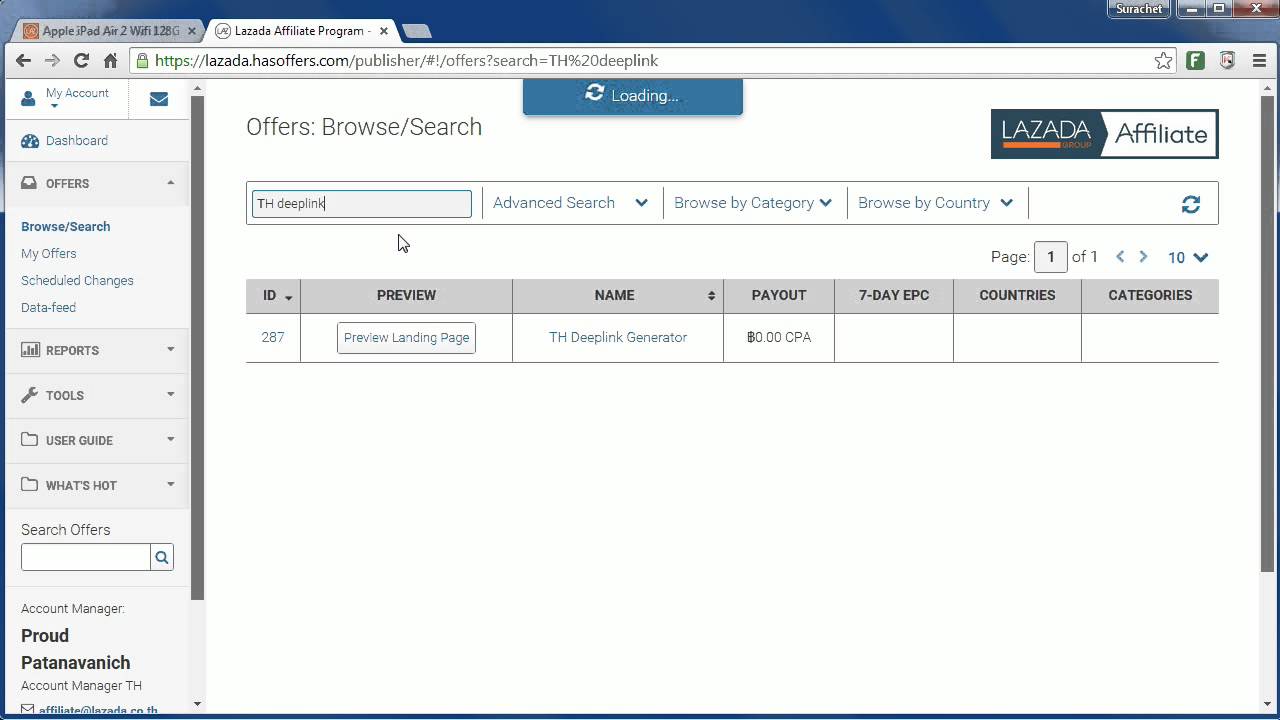
Task: Go back with browser back arrow
Action: (23, 61)
